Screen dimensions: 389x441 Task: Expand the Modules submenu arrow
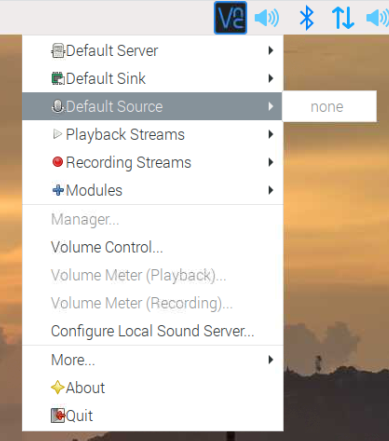pos(271,190)
